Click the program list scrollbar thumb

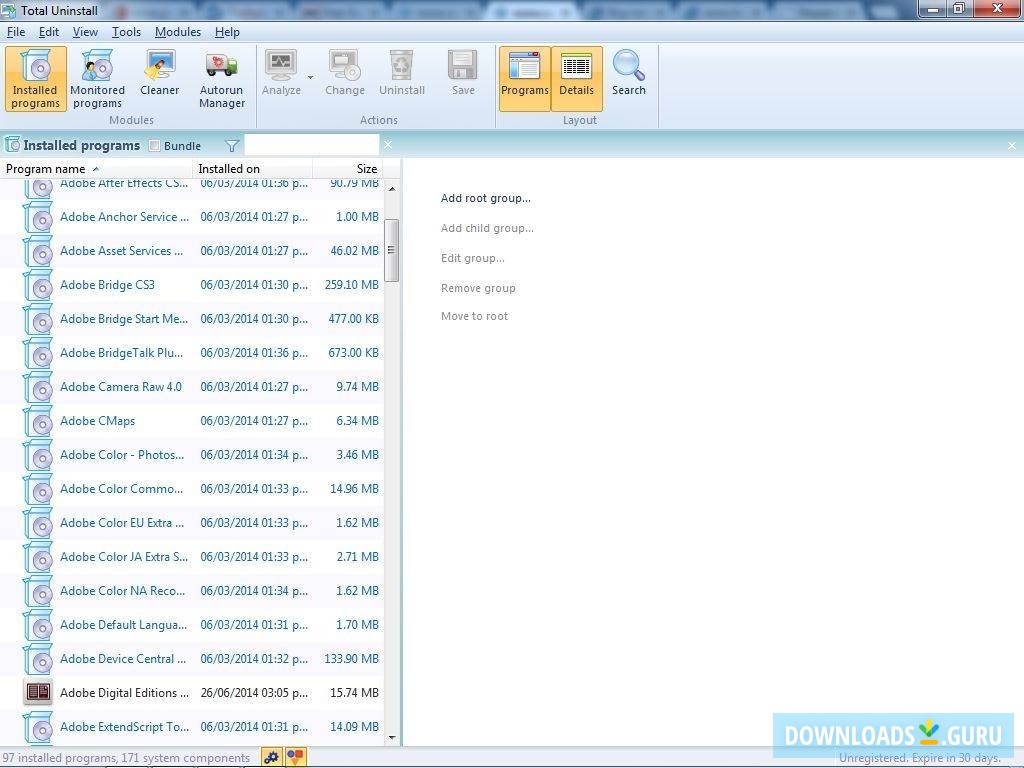point(392,250)
